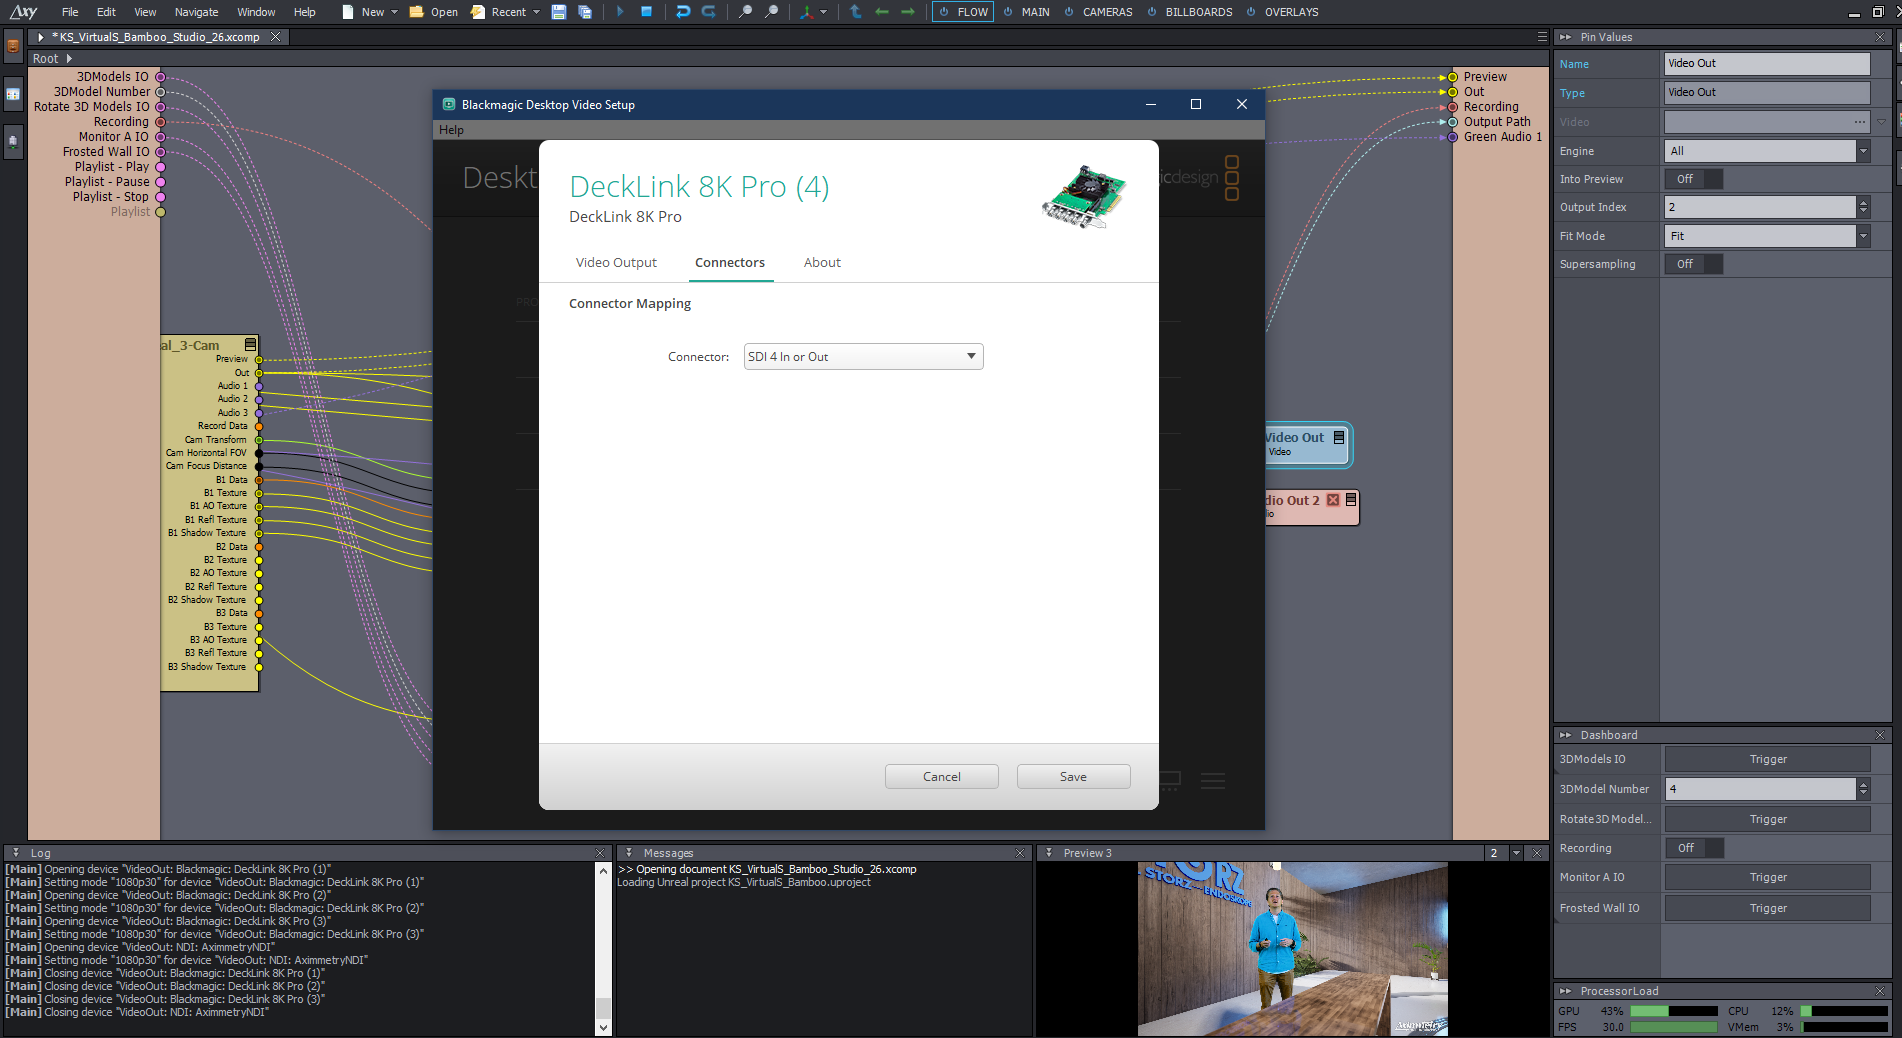This screenshot has width=1902, height=1038.
Task: Open the Navigate menu
Action: [x=196, y=12]
